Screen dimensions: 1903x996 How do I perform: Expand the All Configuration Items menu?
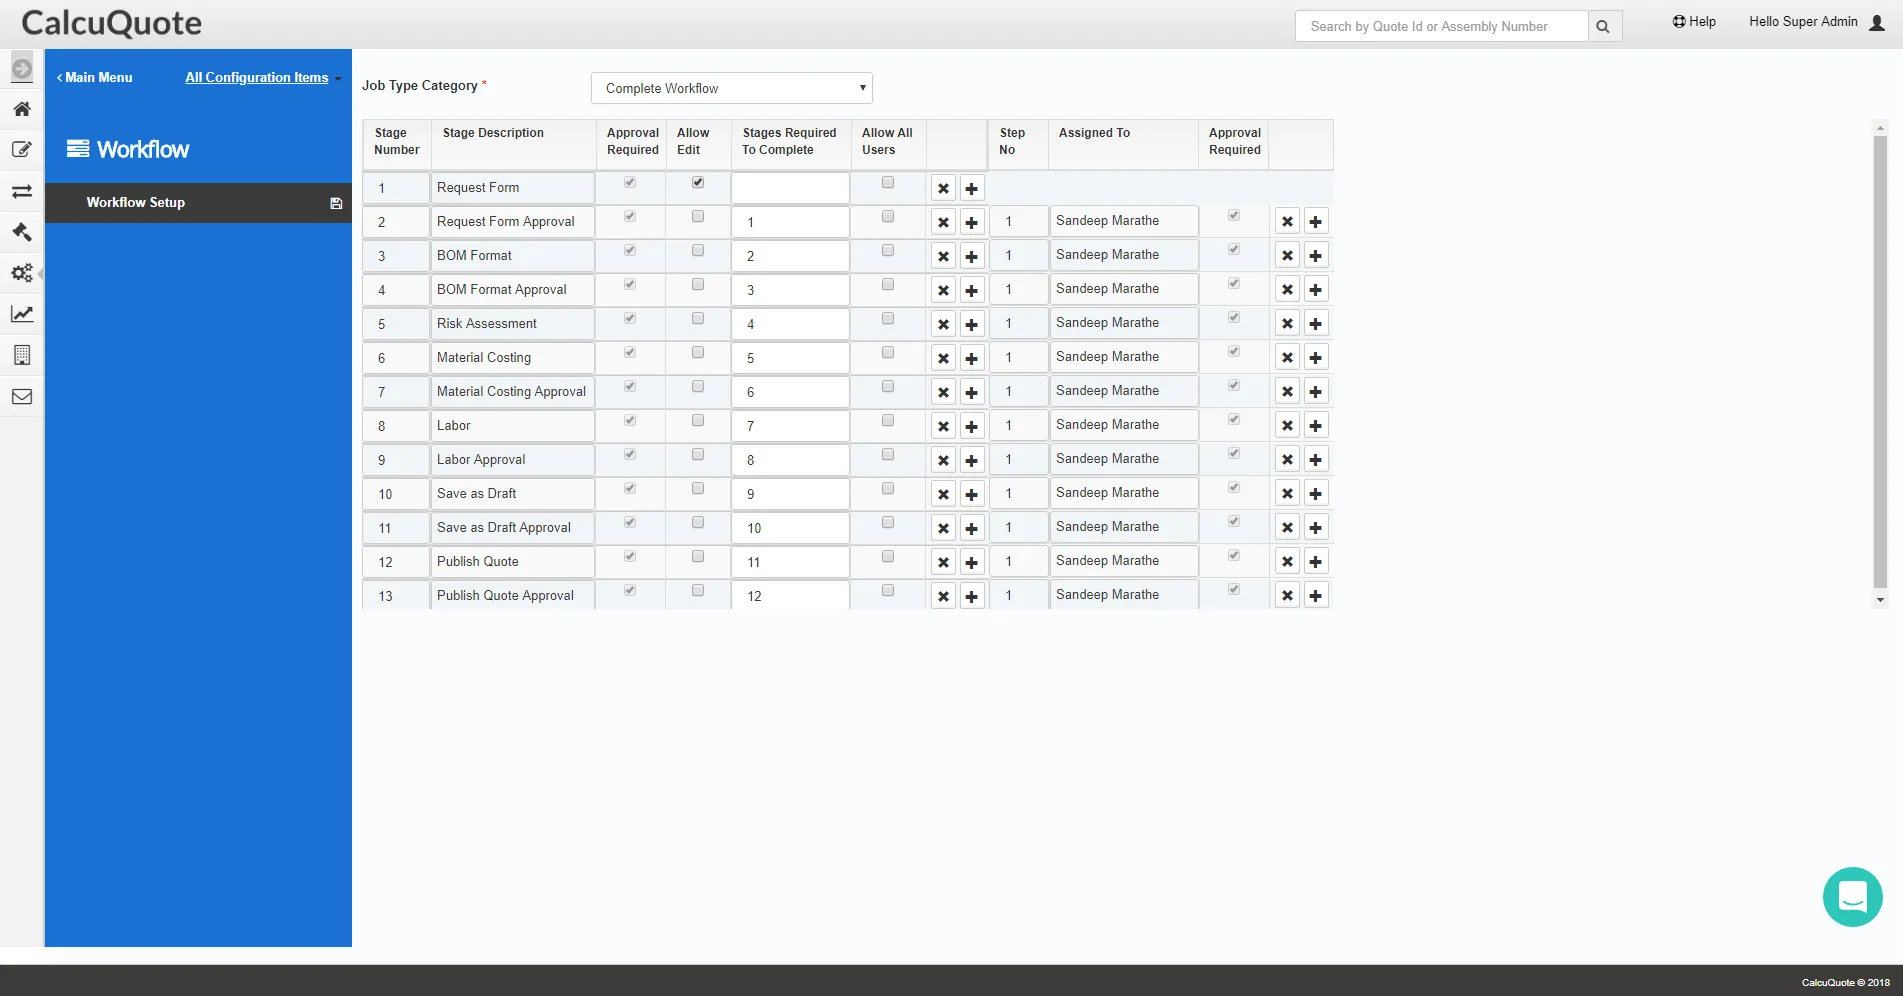pyautogui.click(x=263, y=78)
